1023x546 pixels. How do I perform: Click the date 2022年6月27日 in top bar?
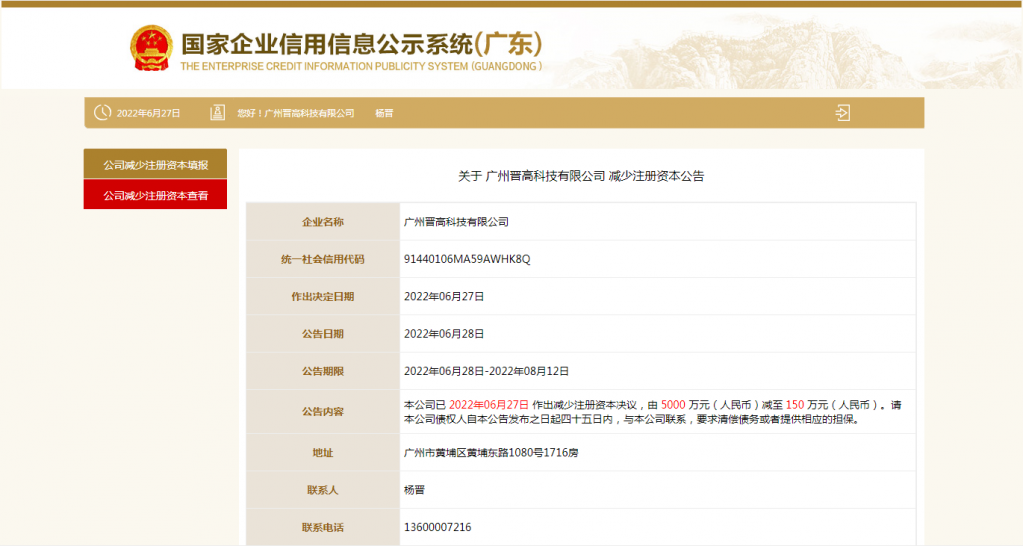(x=148, y=114)
